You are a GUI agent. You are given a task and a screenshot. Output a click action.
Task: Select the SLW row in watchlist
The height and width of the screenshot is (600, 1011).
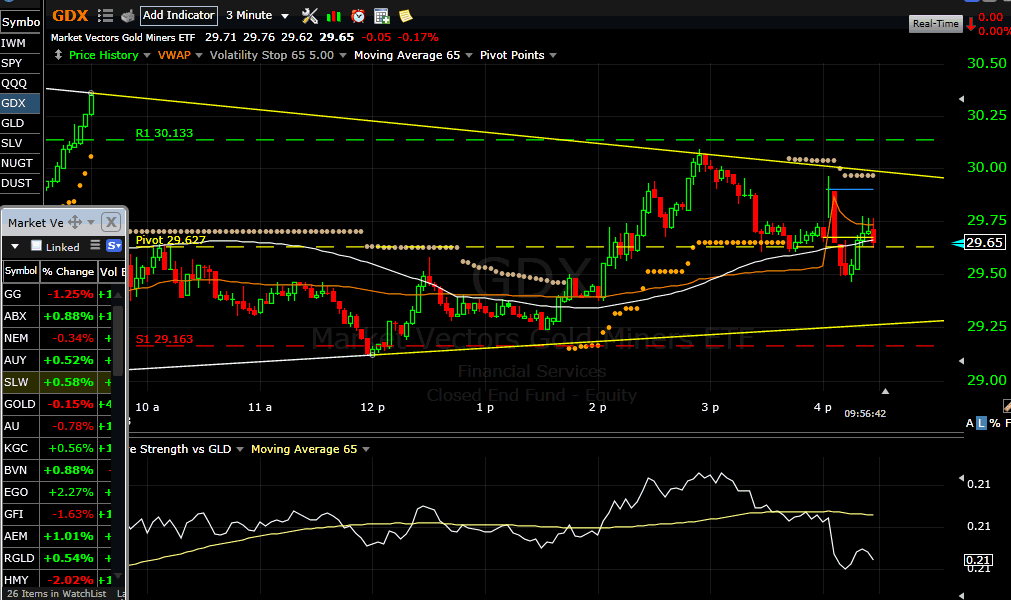coord(58,382)
